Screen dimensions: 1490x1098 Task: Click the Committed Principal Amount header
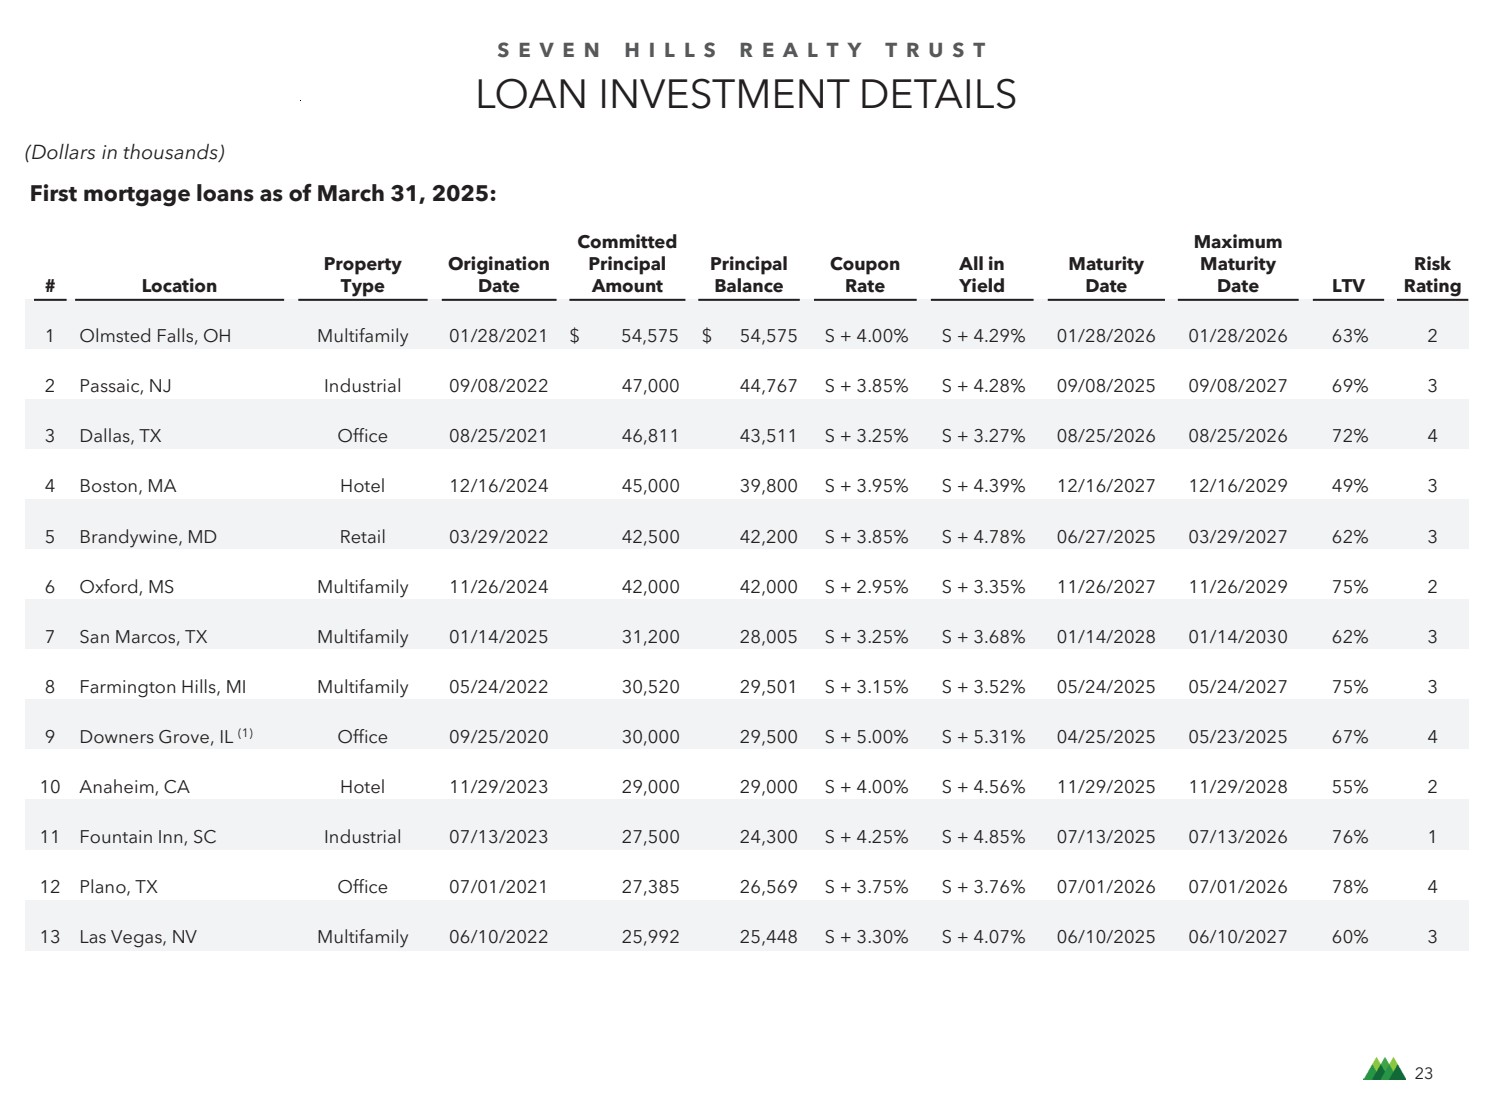[x=627, y=264]
